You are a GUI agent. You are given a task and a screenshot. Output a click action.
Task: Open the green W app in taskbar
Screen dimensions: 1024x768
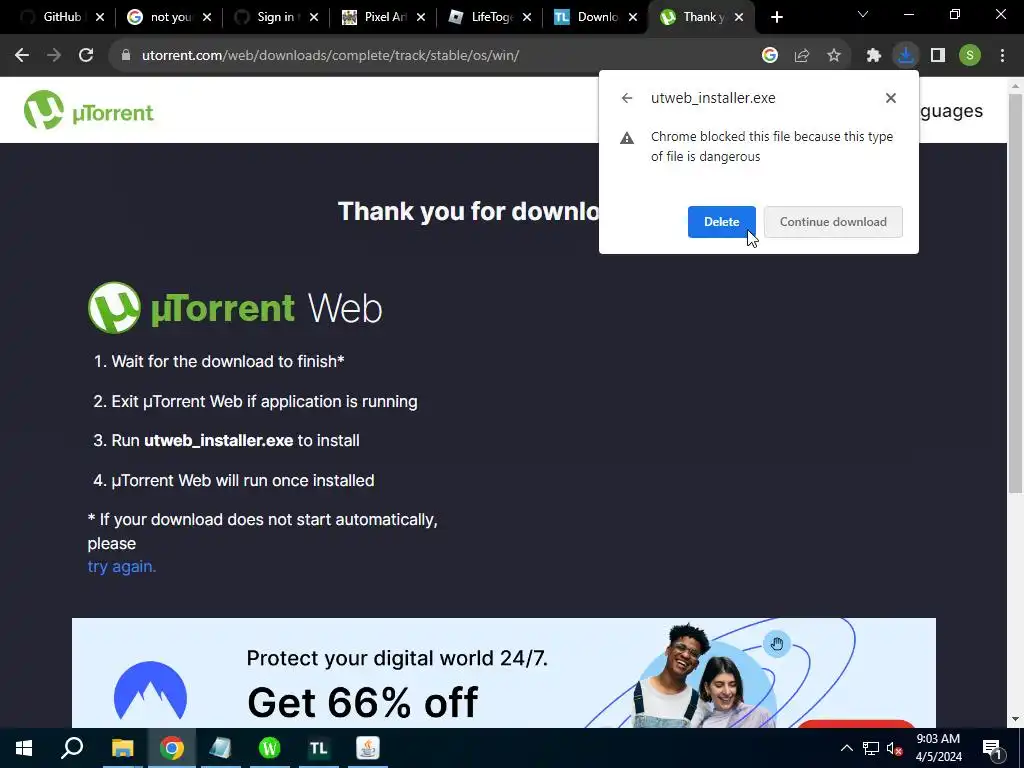(x=269, y=748)
